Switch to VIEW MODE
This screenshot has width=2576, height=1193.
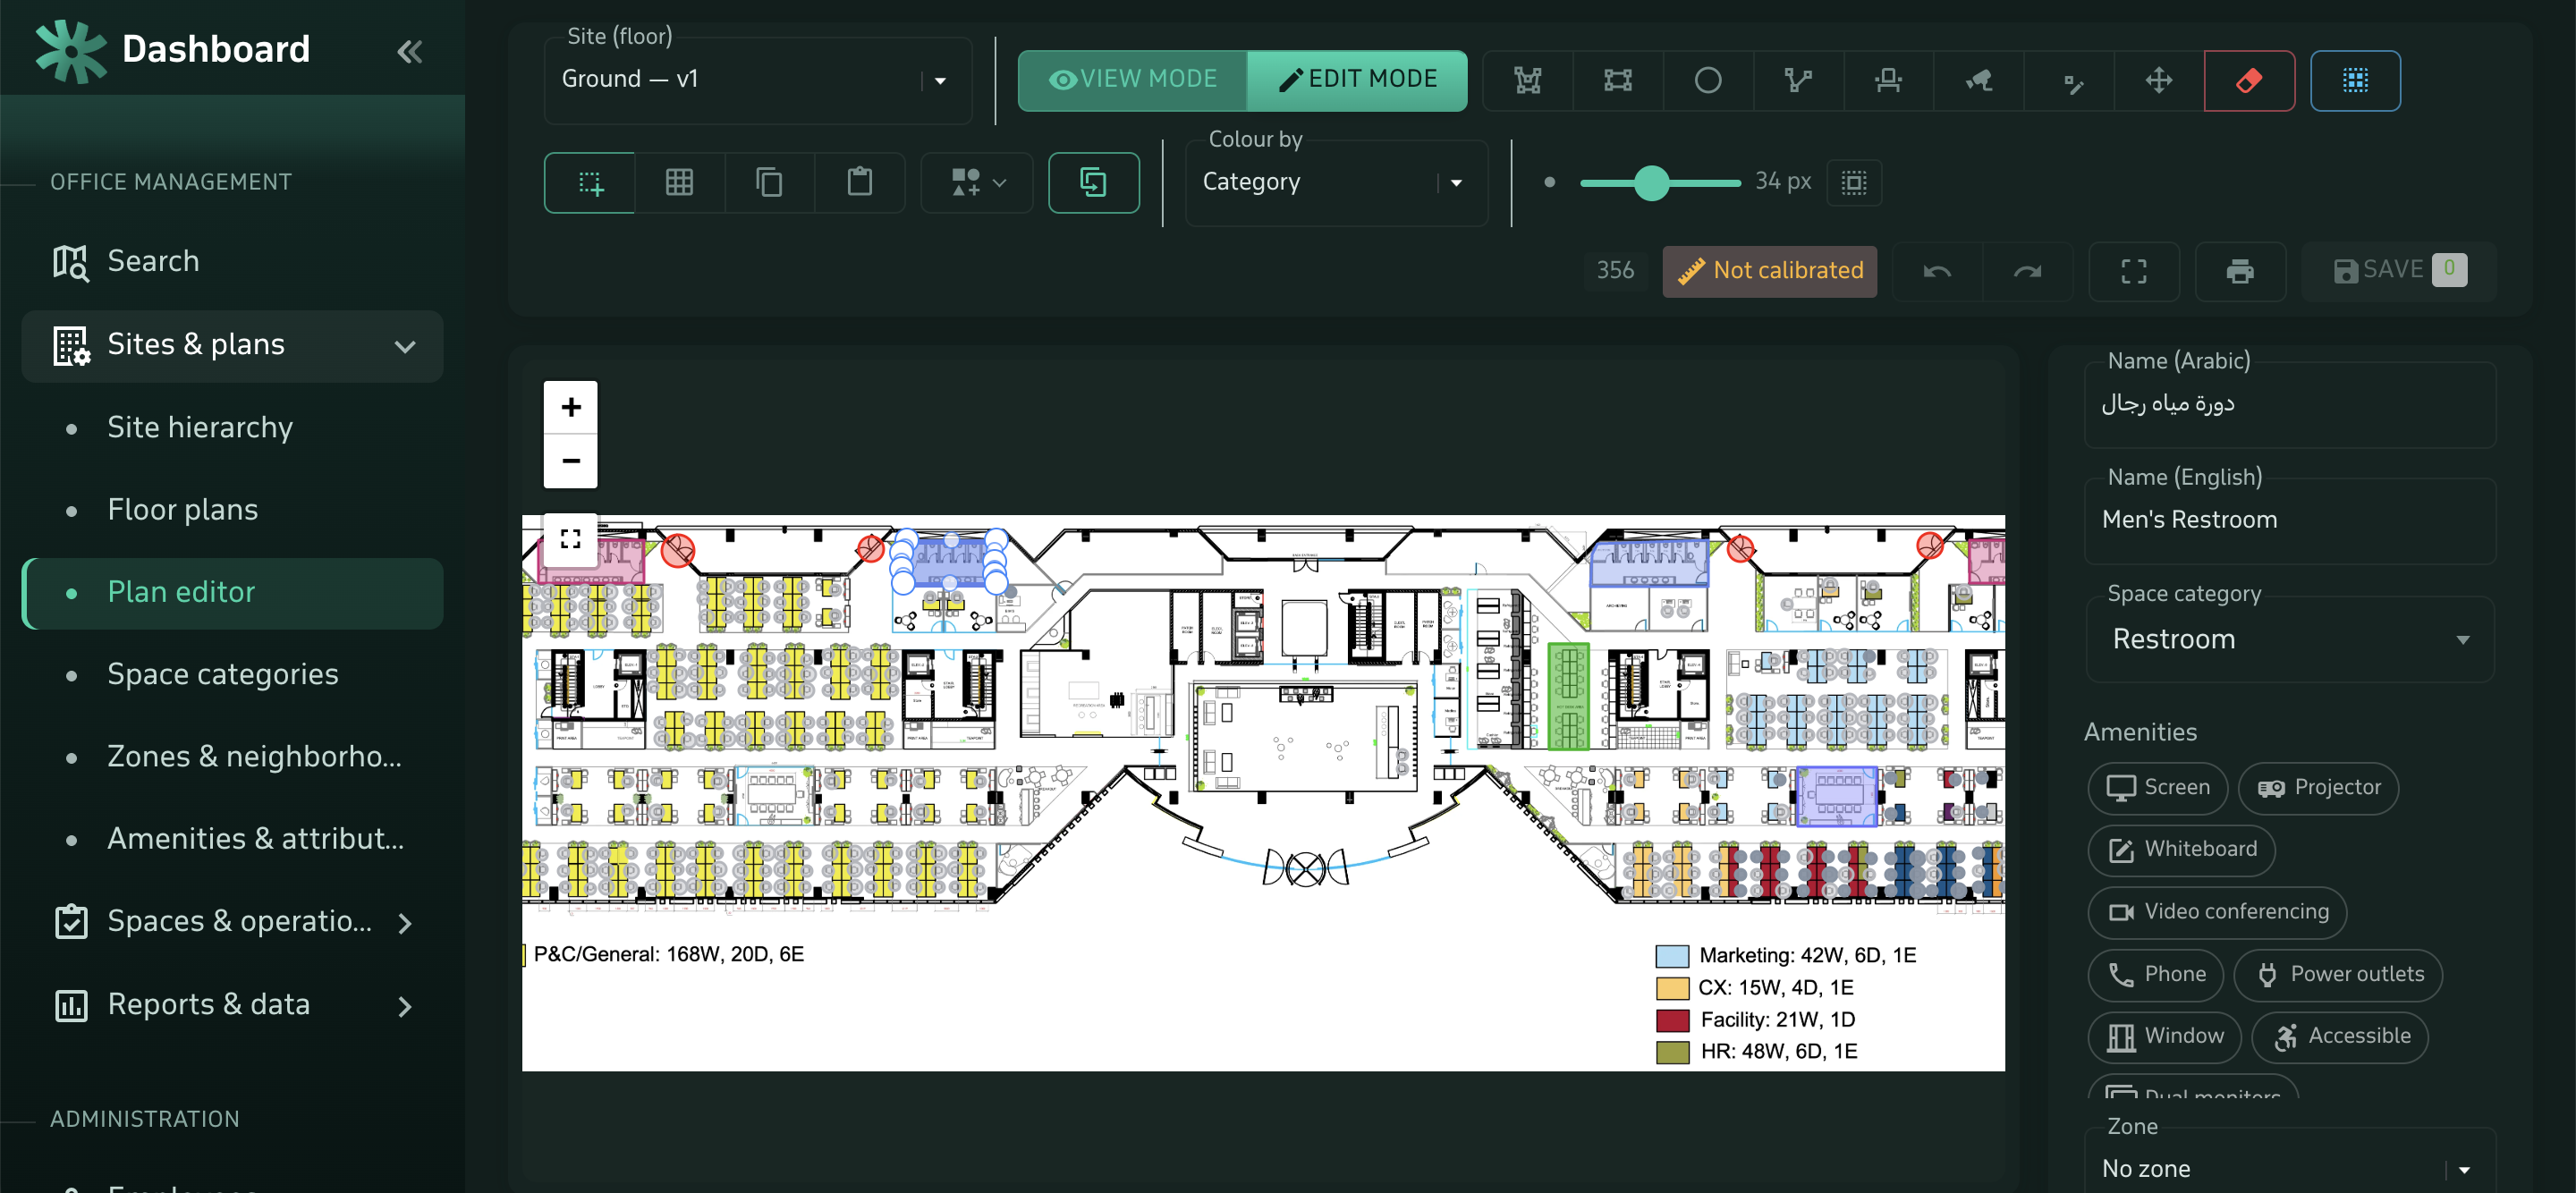pos(1132,80)
